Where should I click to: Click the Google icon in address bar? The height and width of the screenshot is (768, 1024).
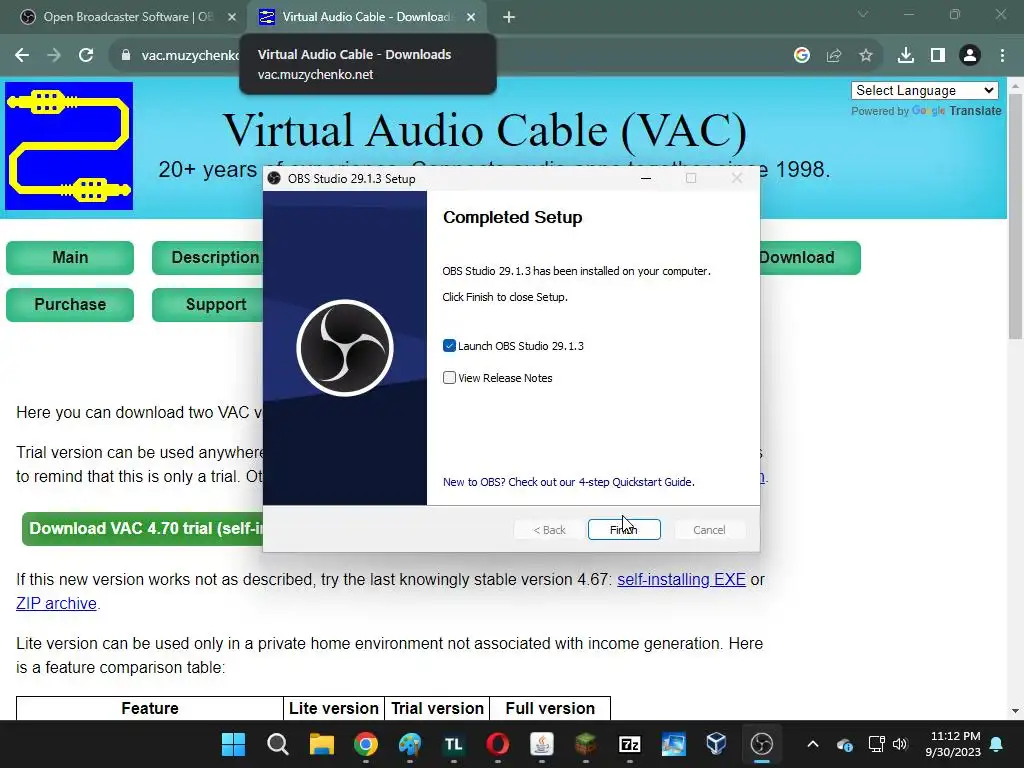click(802, 56)
